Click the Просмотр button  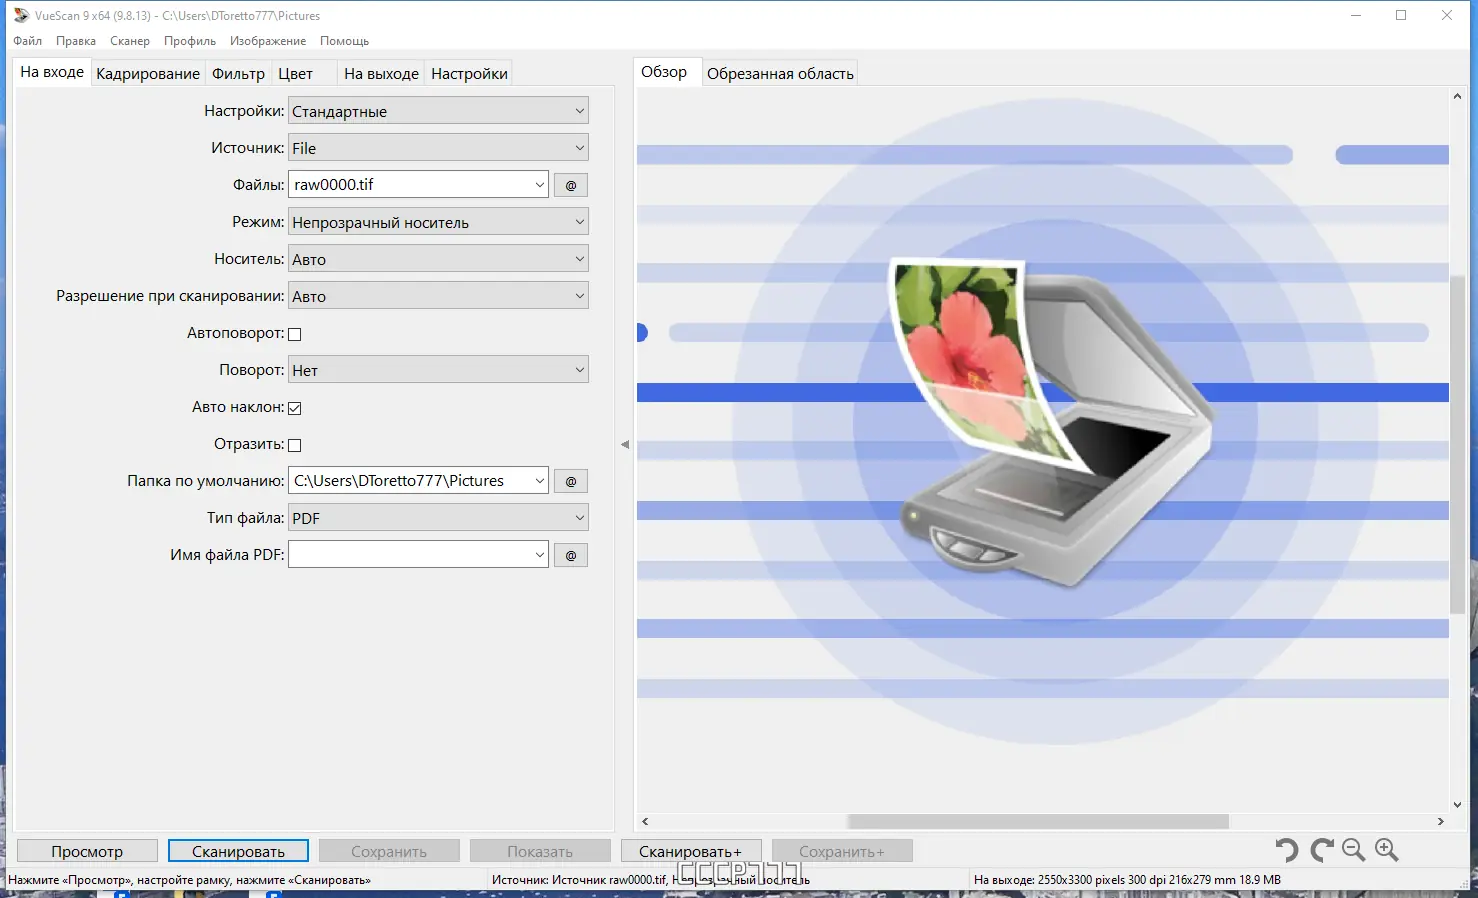[87, 851]
